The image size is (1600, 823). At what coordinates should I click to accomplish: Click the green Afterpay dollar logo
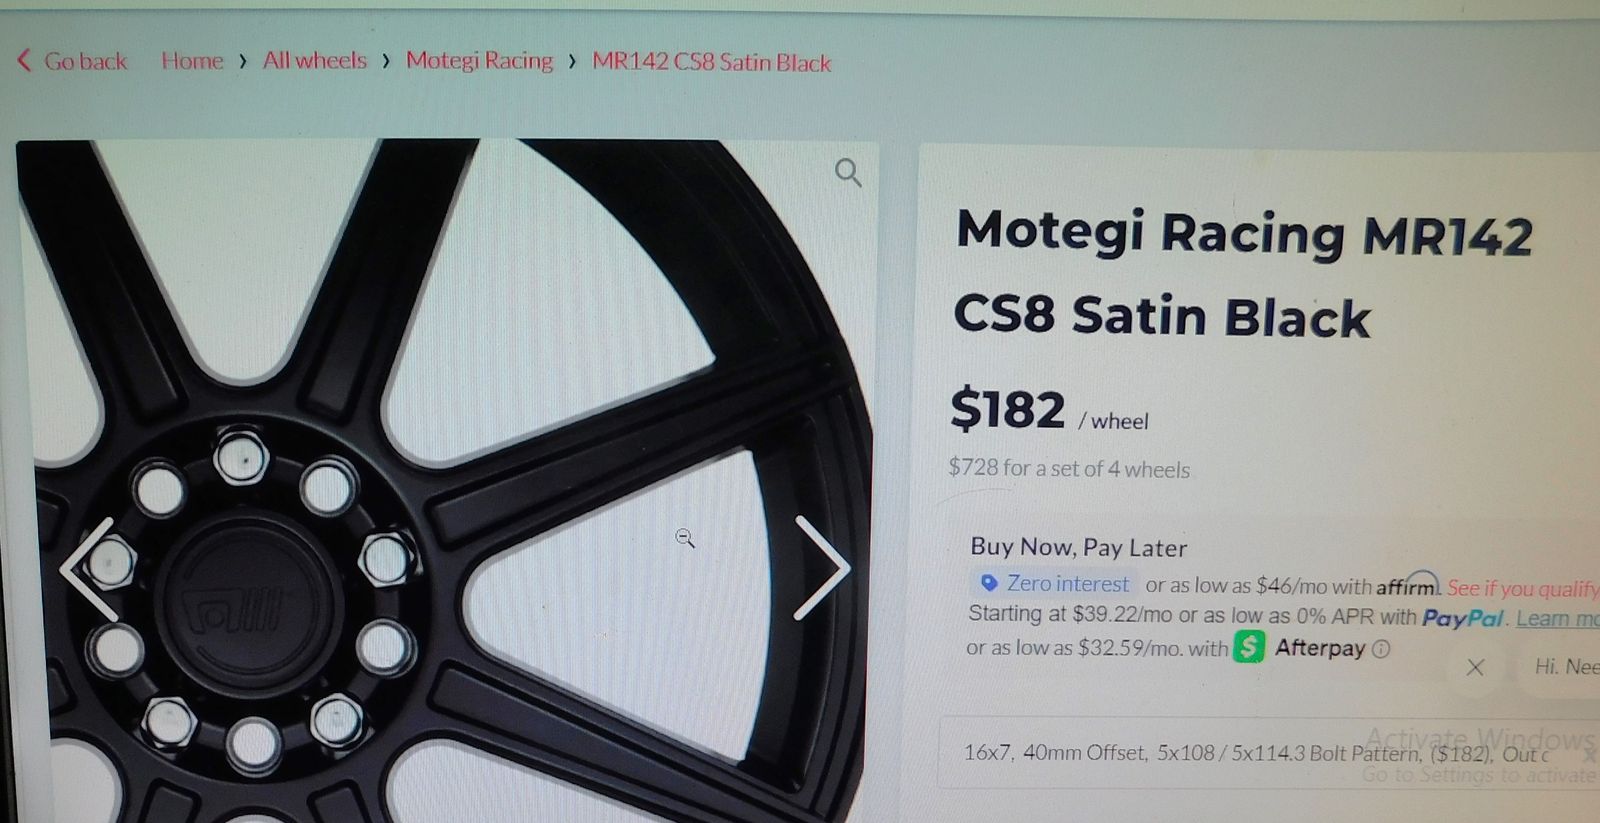[x=1249, y=647]
